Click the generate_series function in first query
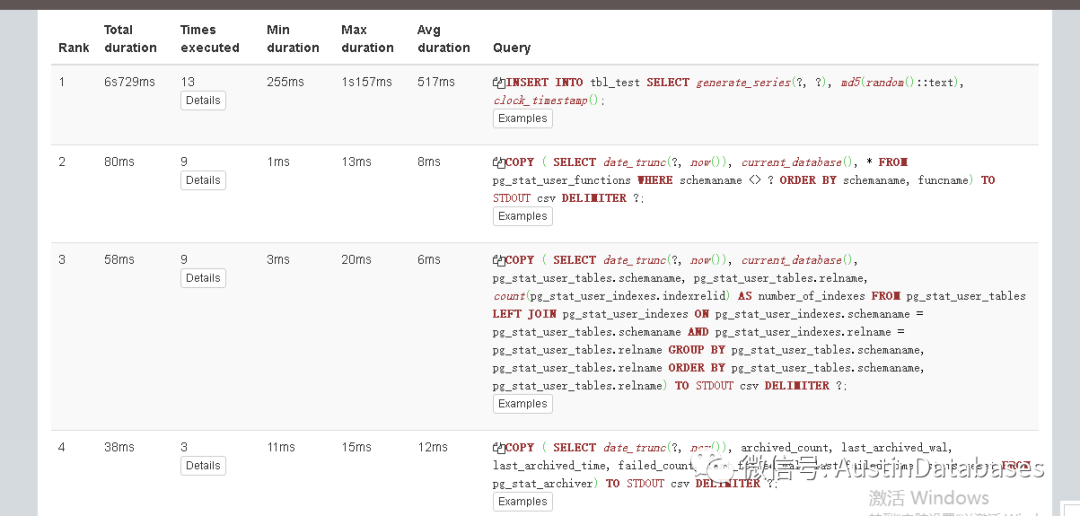This screenshot has height=516, width=1080. (743, 82)
